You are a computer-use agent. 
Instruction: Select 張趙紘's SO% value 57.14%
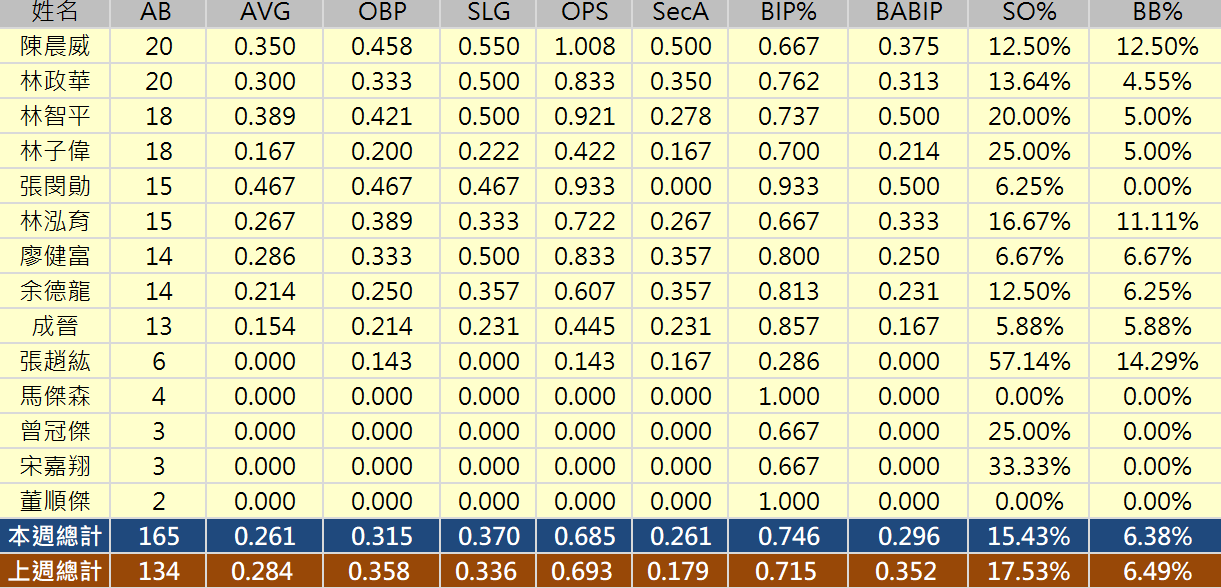click(1029, 361)
